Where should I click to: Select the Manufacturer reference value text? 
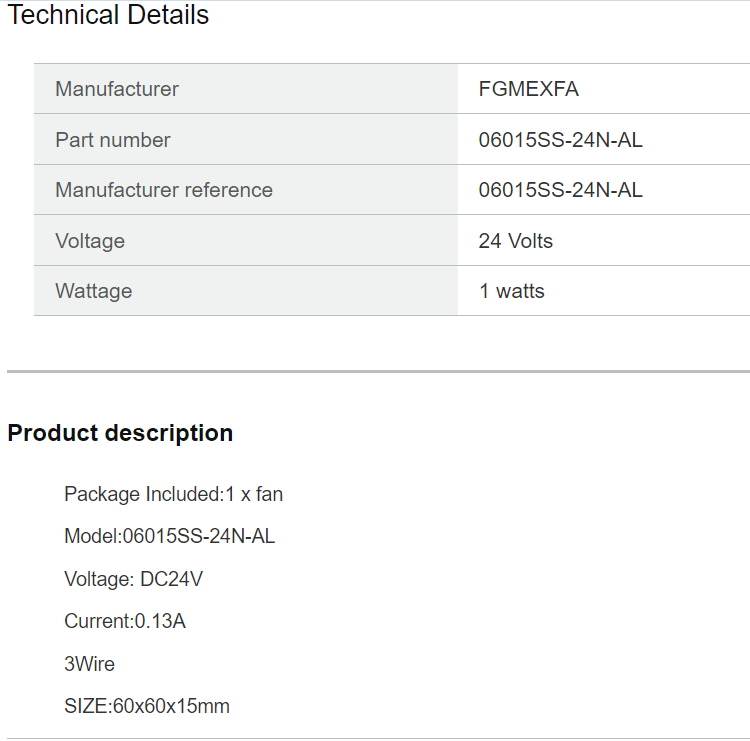561,190
